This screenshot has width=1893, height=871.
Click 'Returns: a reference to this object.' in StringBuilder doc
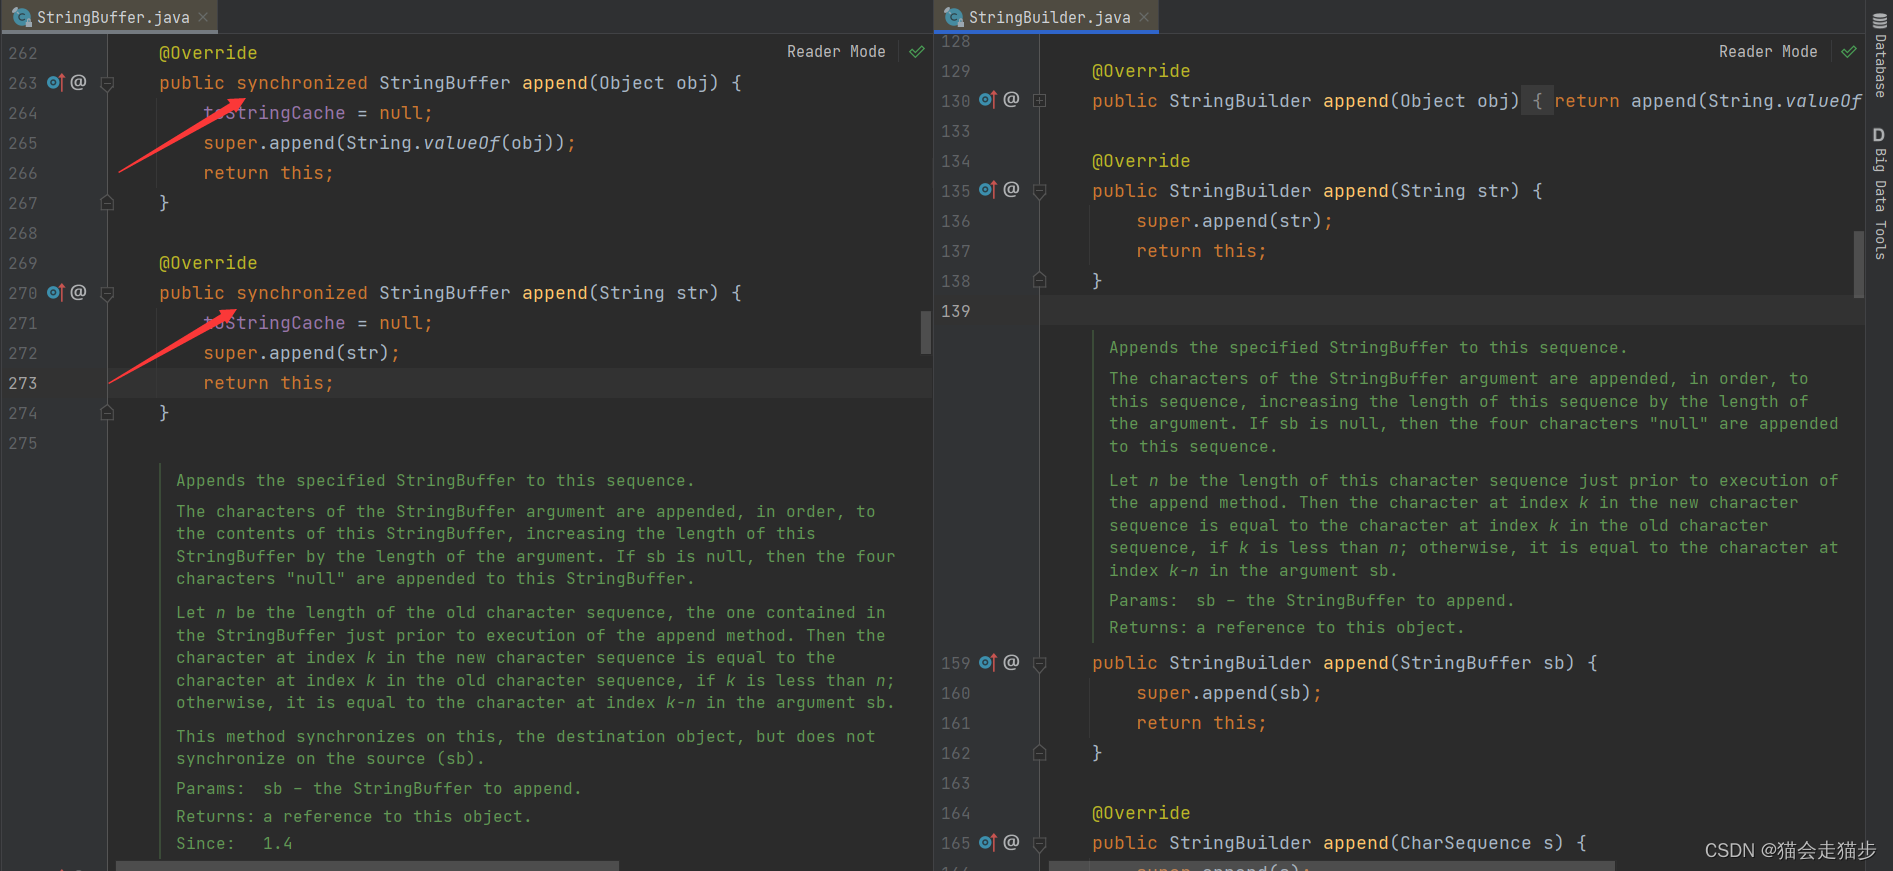[1286, 628]
